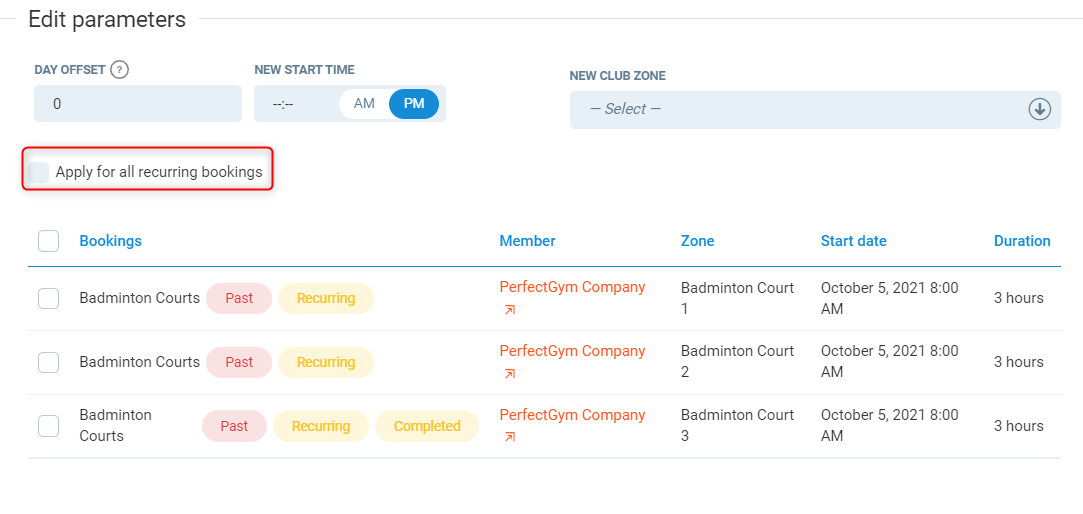Open external link icon for Court 1 member
This screenshot has height=514, width=1083.
pos(510,310)
